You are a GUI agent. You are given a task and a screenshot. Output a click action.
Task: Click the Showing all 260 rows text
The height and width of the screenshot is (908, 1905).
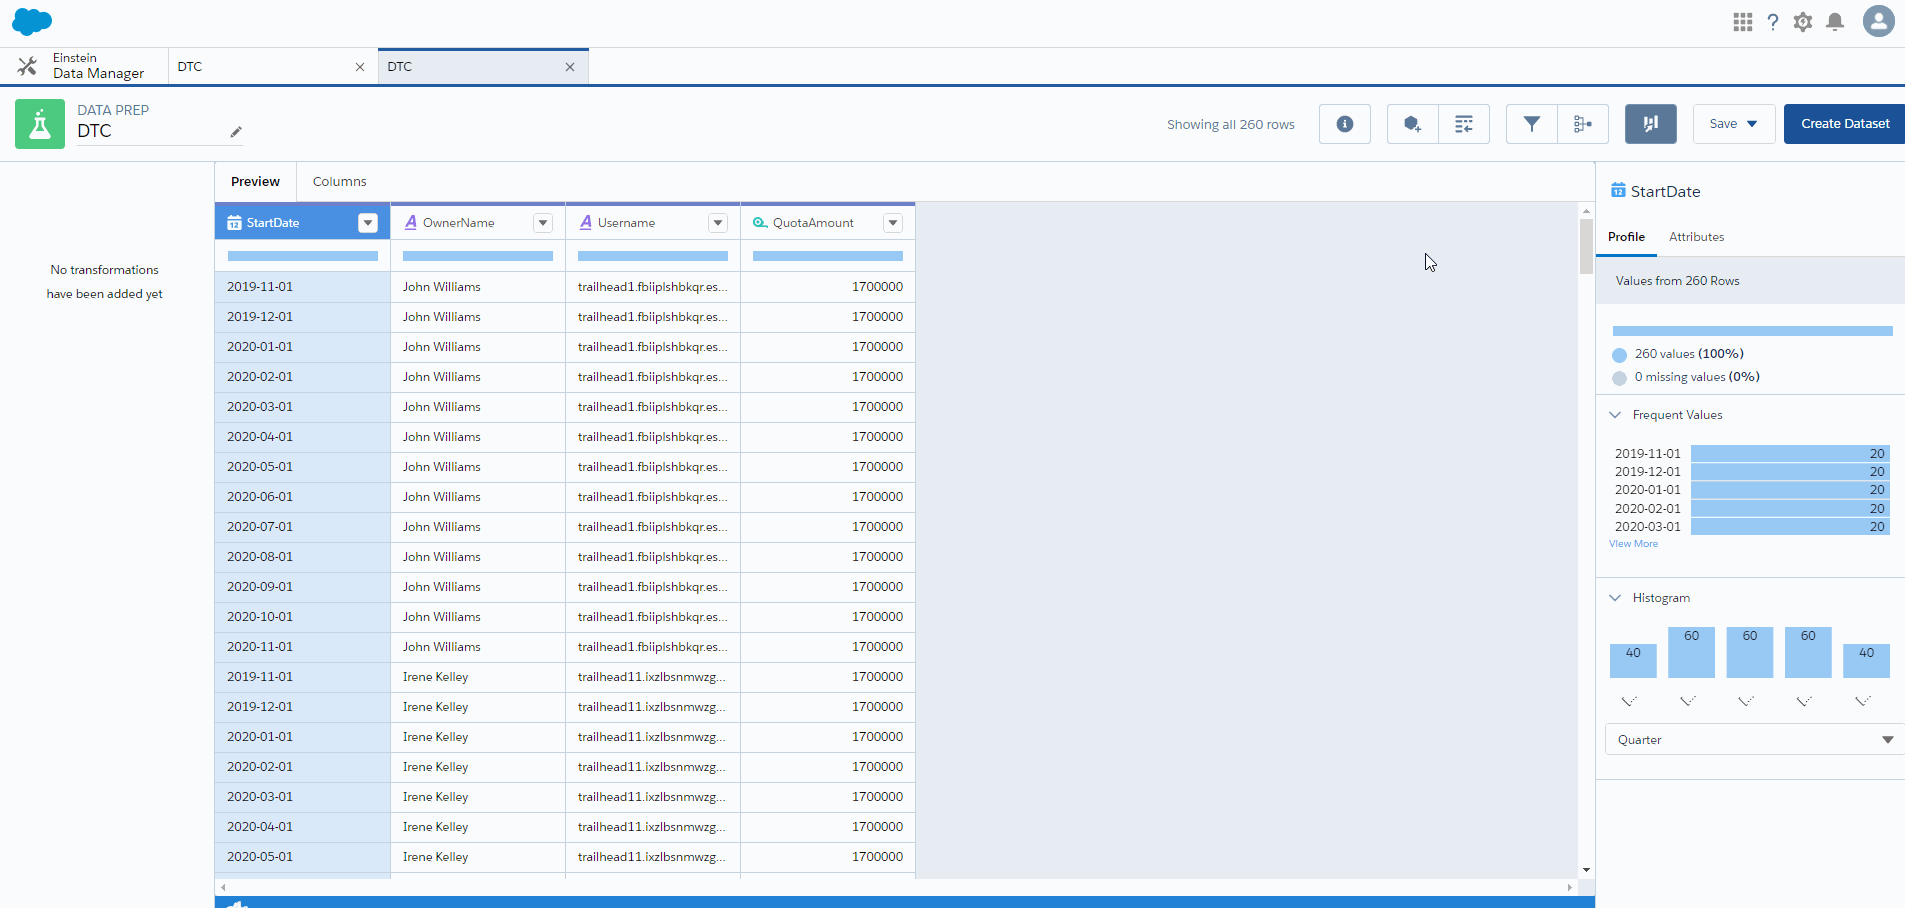[1231, 125]
